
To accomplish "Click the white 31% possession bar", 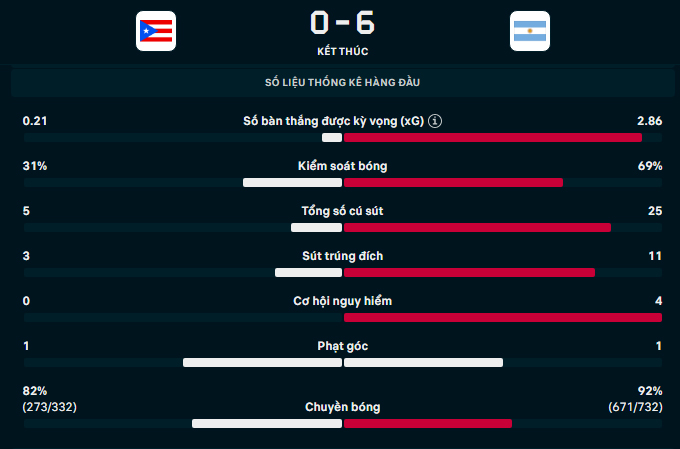I will 293,183.
